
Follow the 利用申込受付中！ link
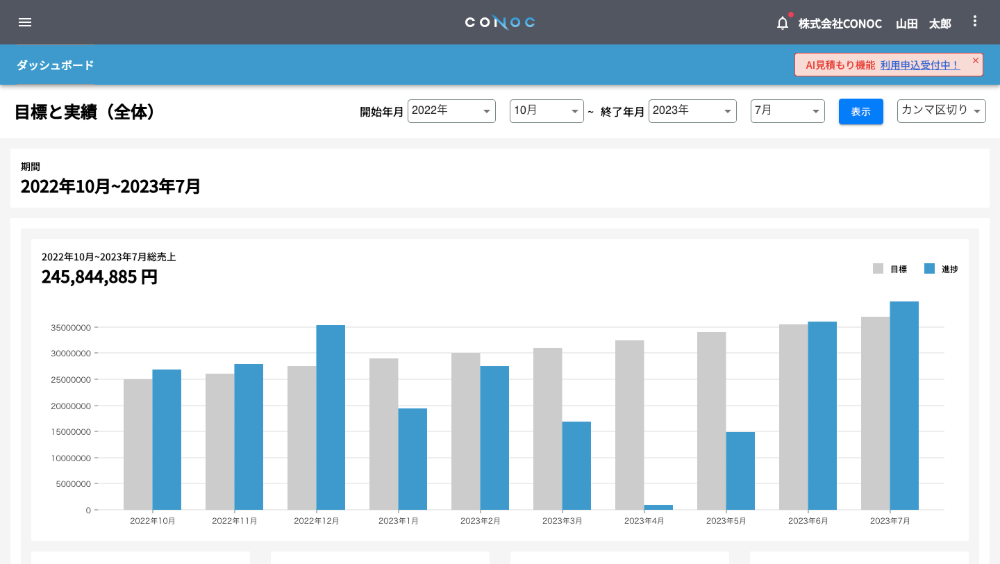[920, 65]
